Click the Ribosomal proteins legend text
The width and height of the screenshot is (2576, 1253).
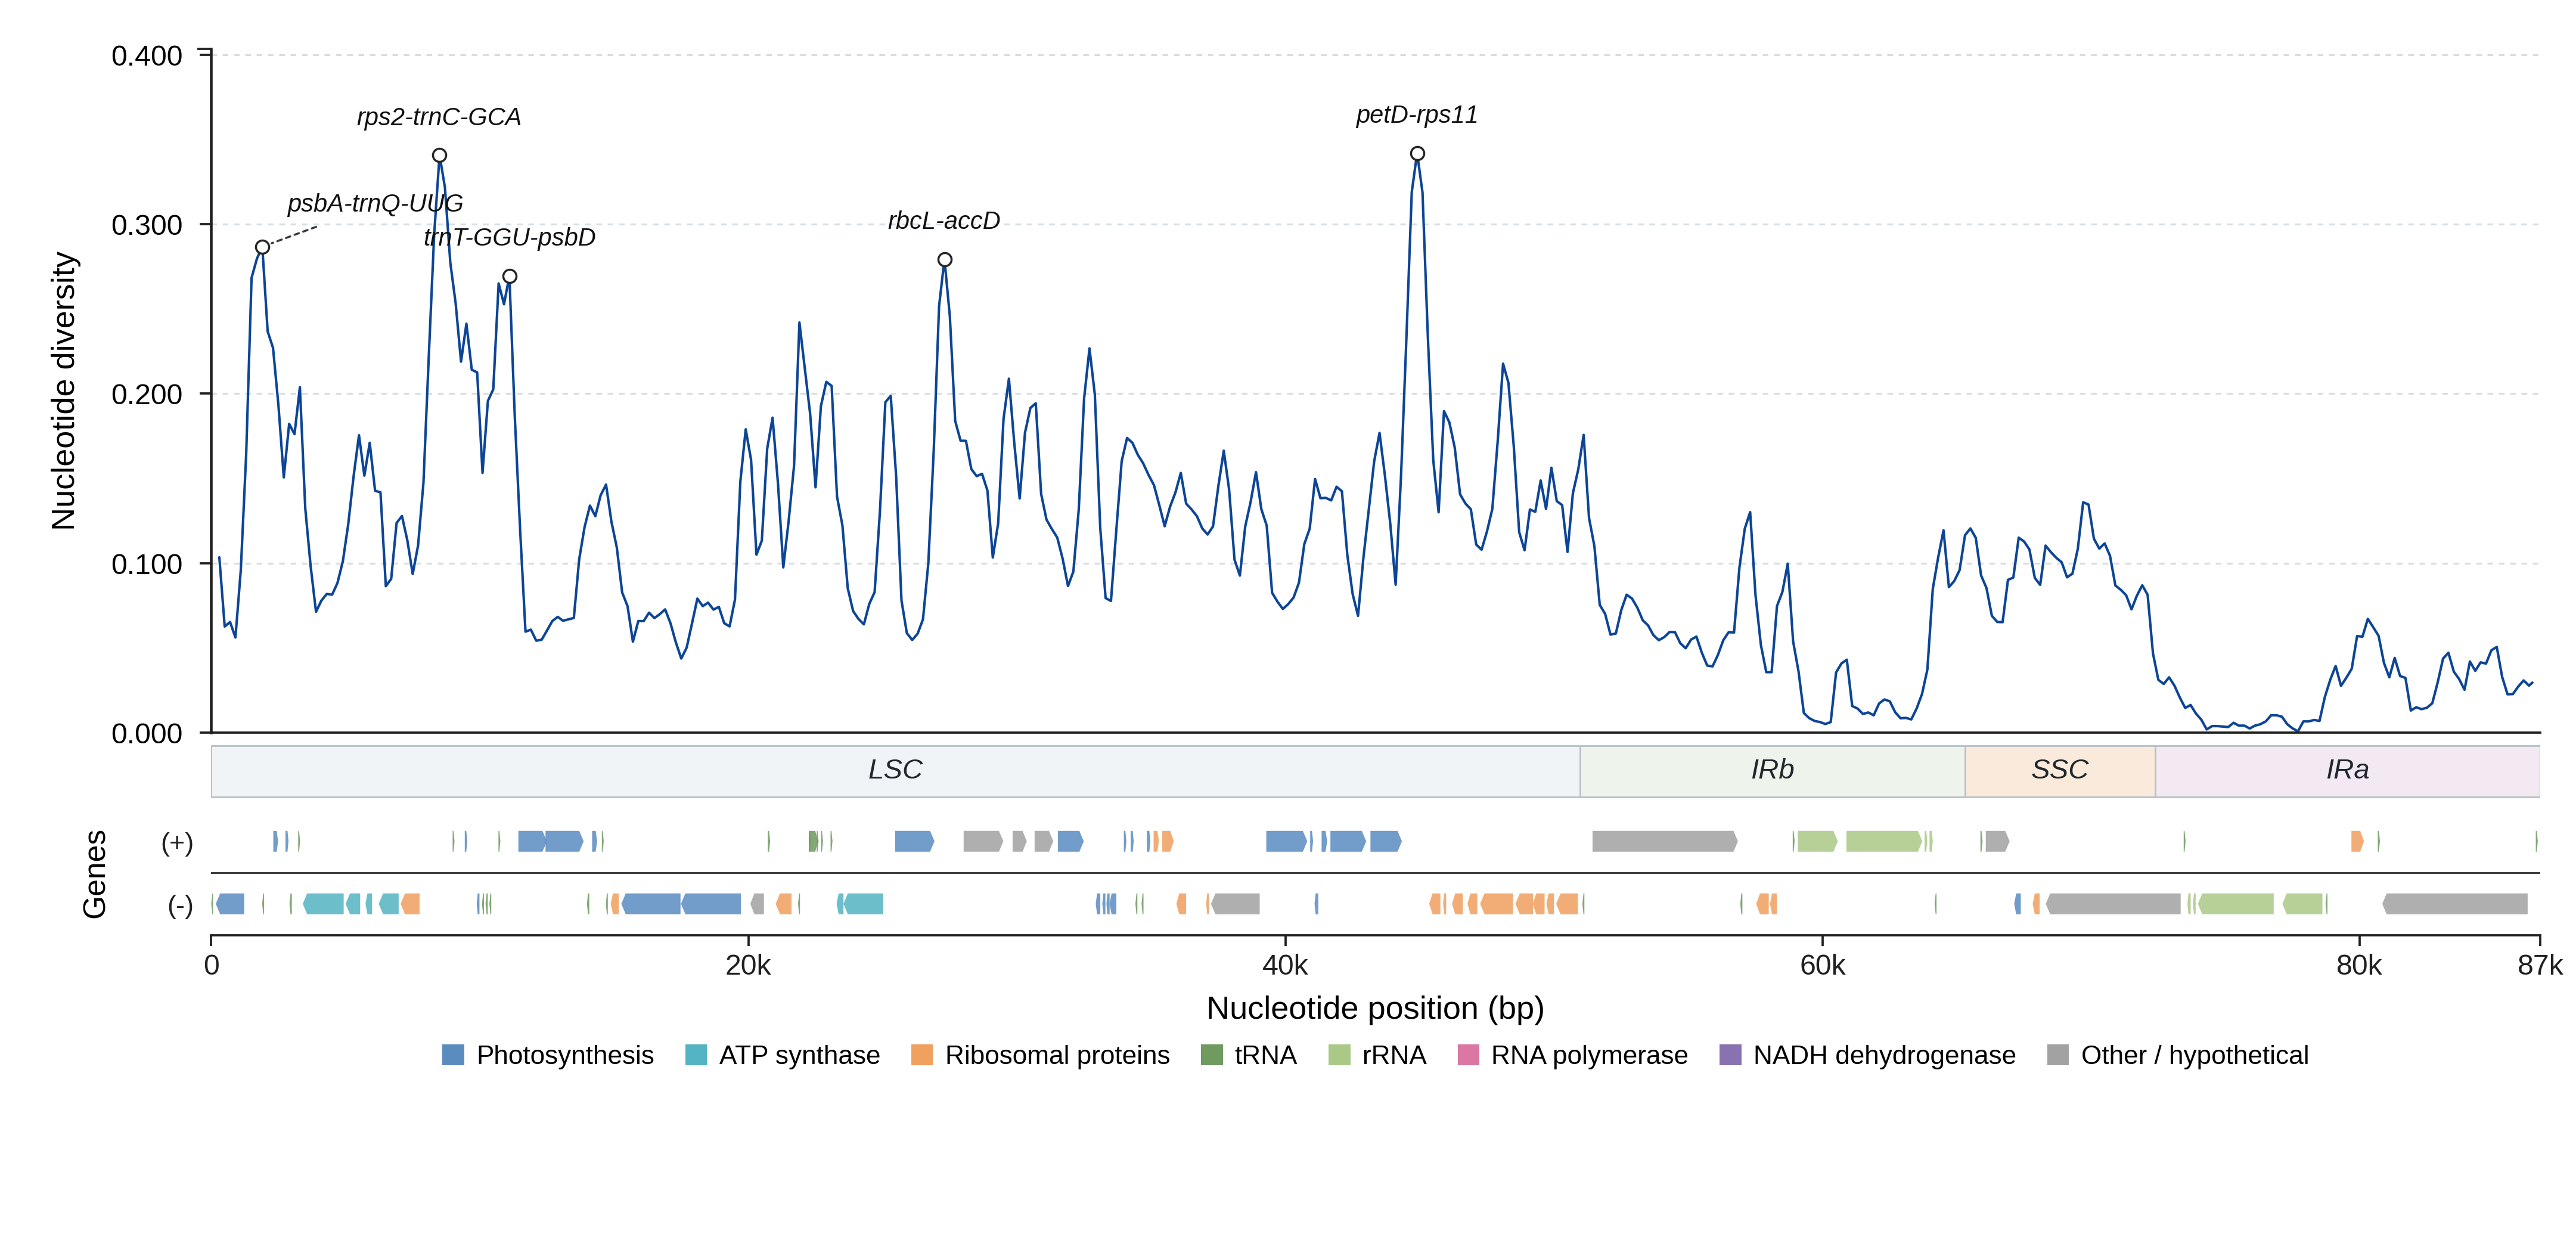[x=1057, y=1055]
